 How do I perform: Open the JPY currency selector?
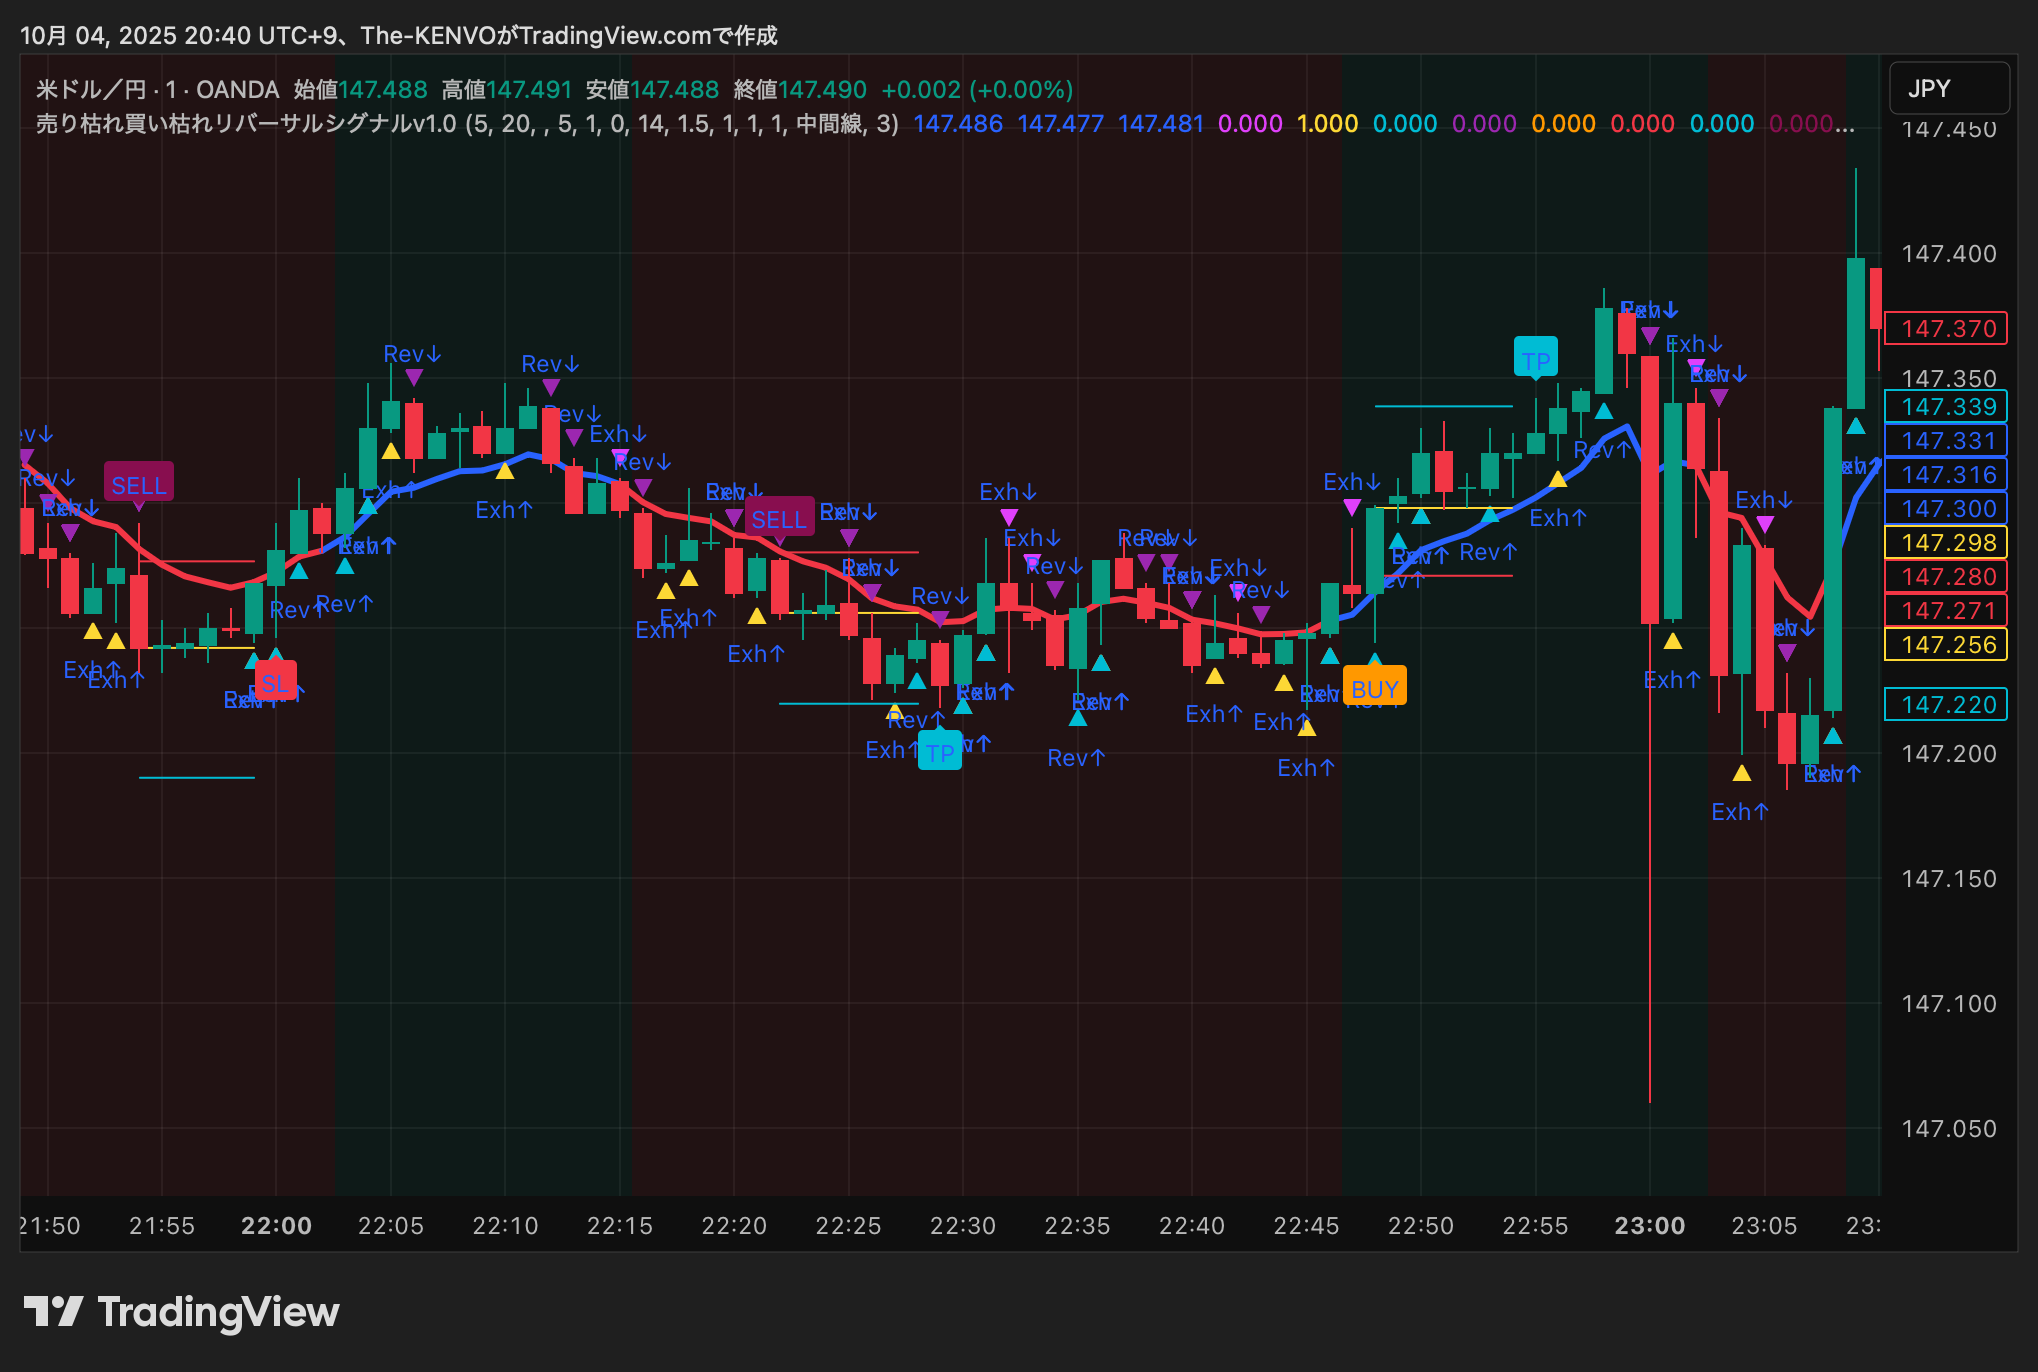coord(1948,89)
